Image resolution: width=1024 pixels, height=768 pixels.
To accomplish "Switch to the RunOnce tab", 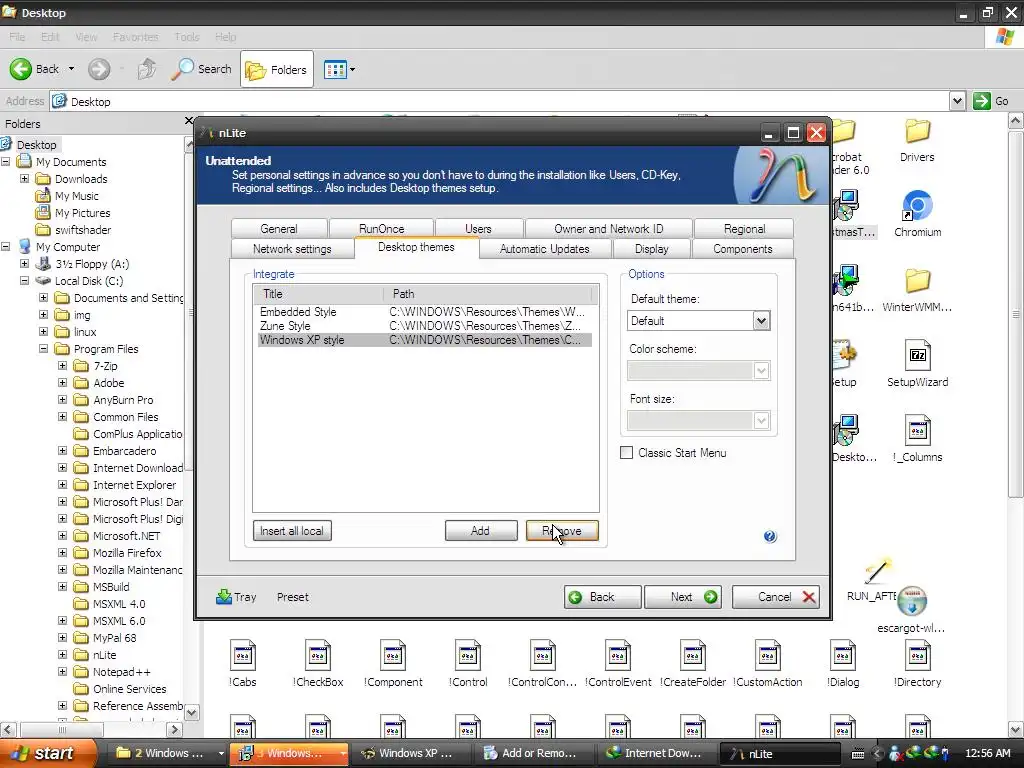I will pyautogui.click(x=381, y=229).
